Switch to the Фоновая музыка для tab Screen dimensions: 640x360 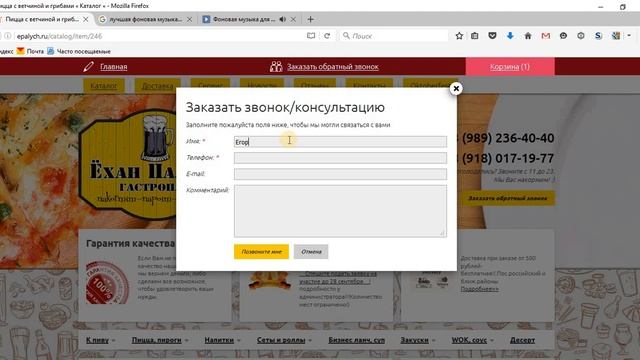(x=244, y=19)
